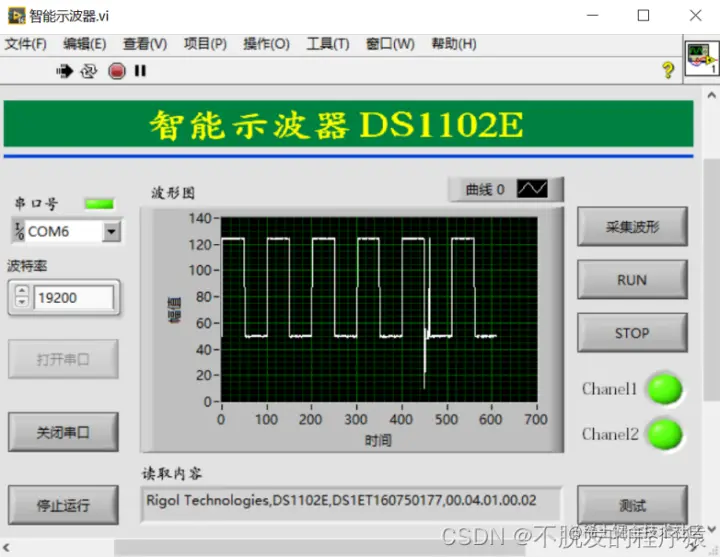Open the COM6 port dropdown arrow
This screenshot has width=720, height=557.
[x=111, y=231]
